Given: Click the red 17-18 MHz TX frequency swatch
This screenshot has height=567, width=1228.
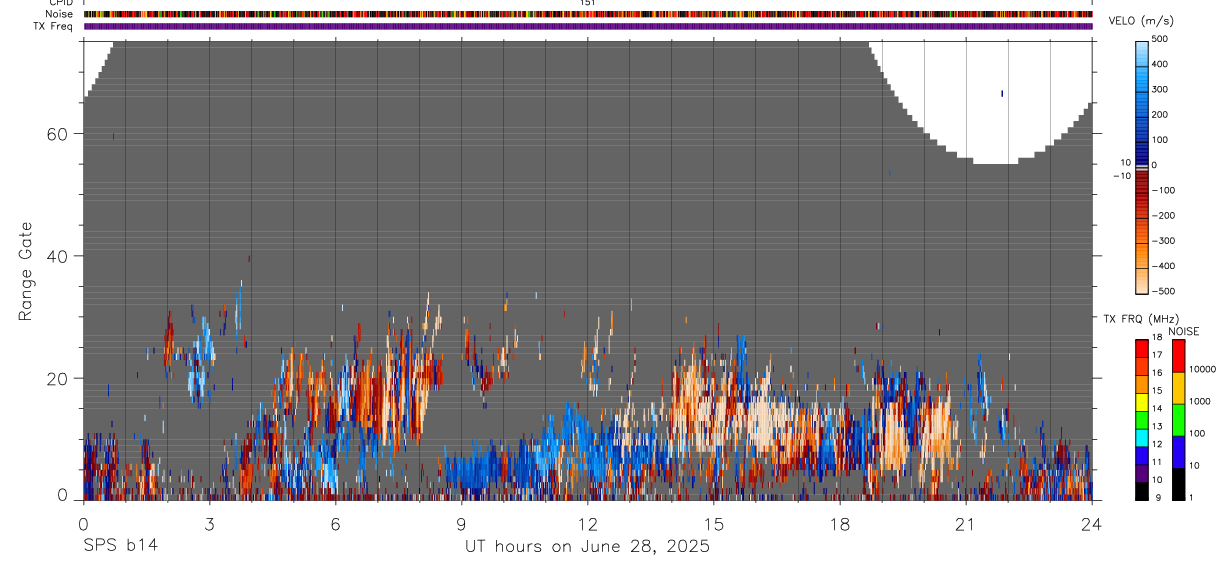Looking at the screenshot, I should point(1142,348).
